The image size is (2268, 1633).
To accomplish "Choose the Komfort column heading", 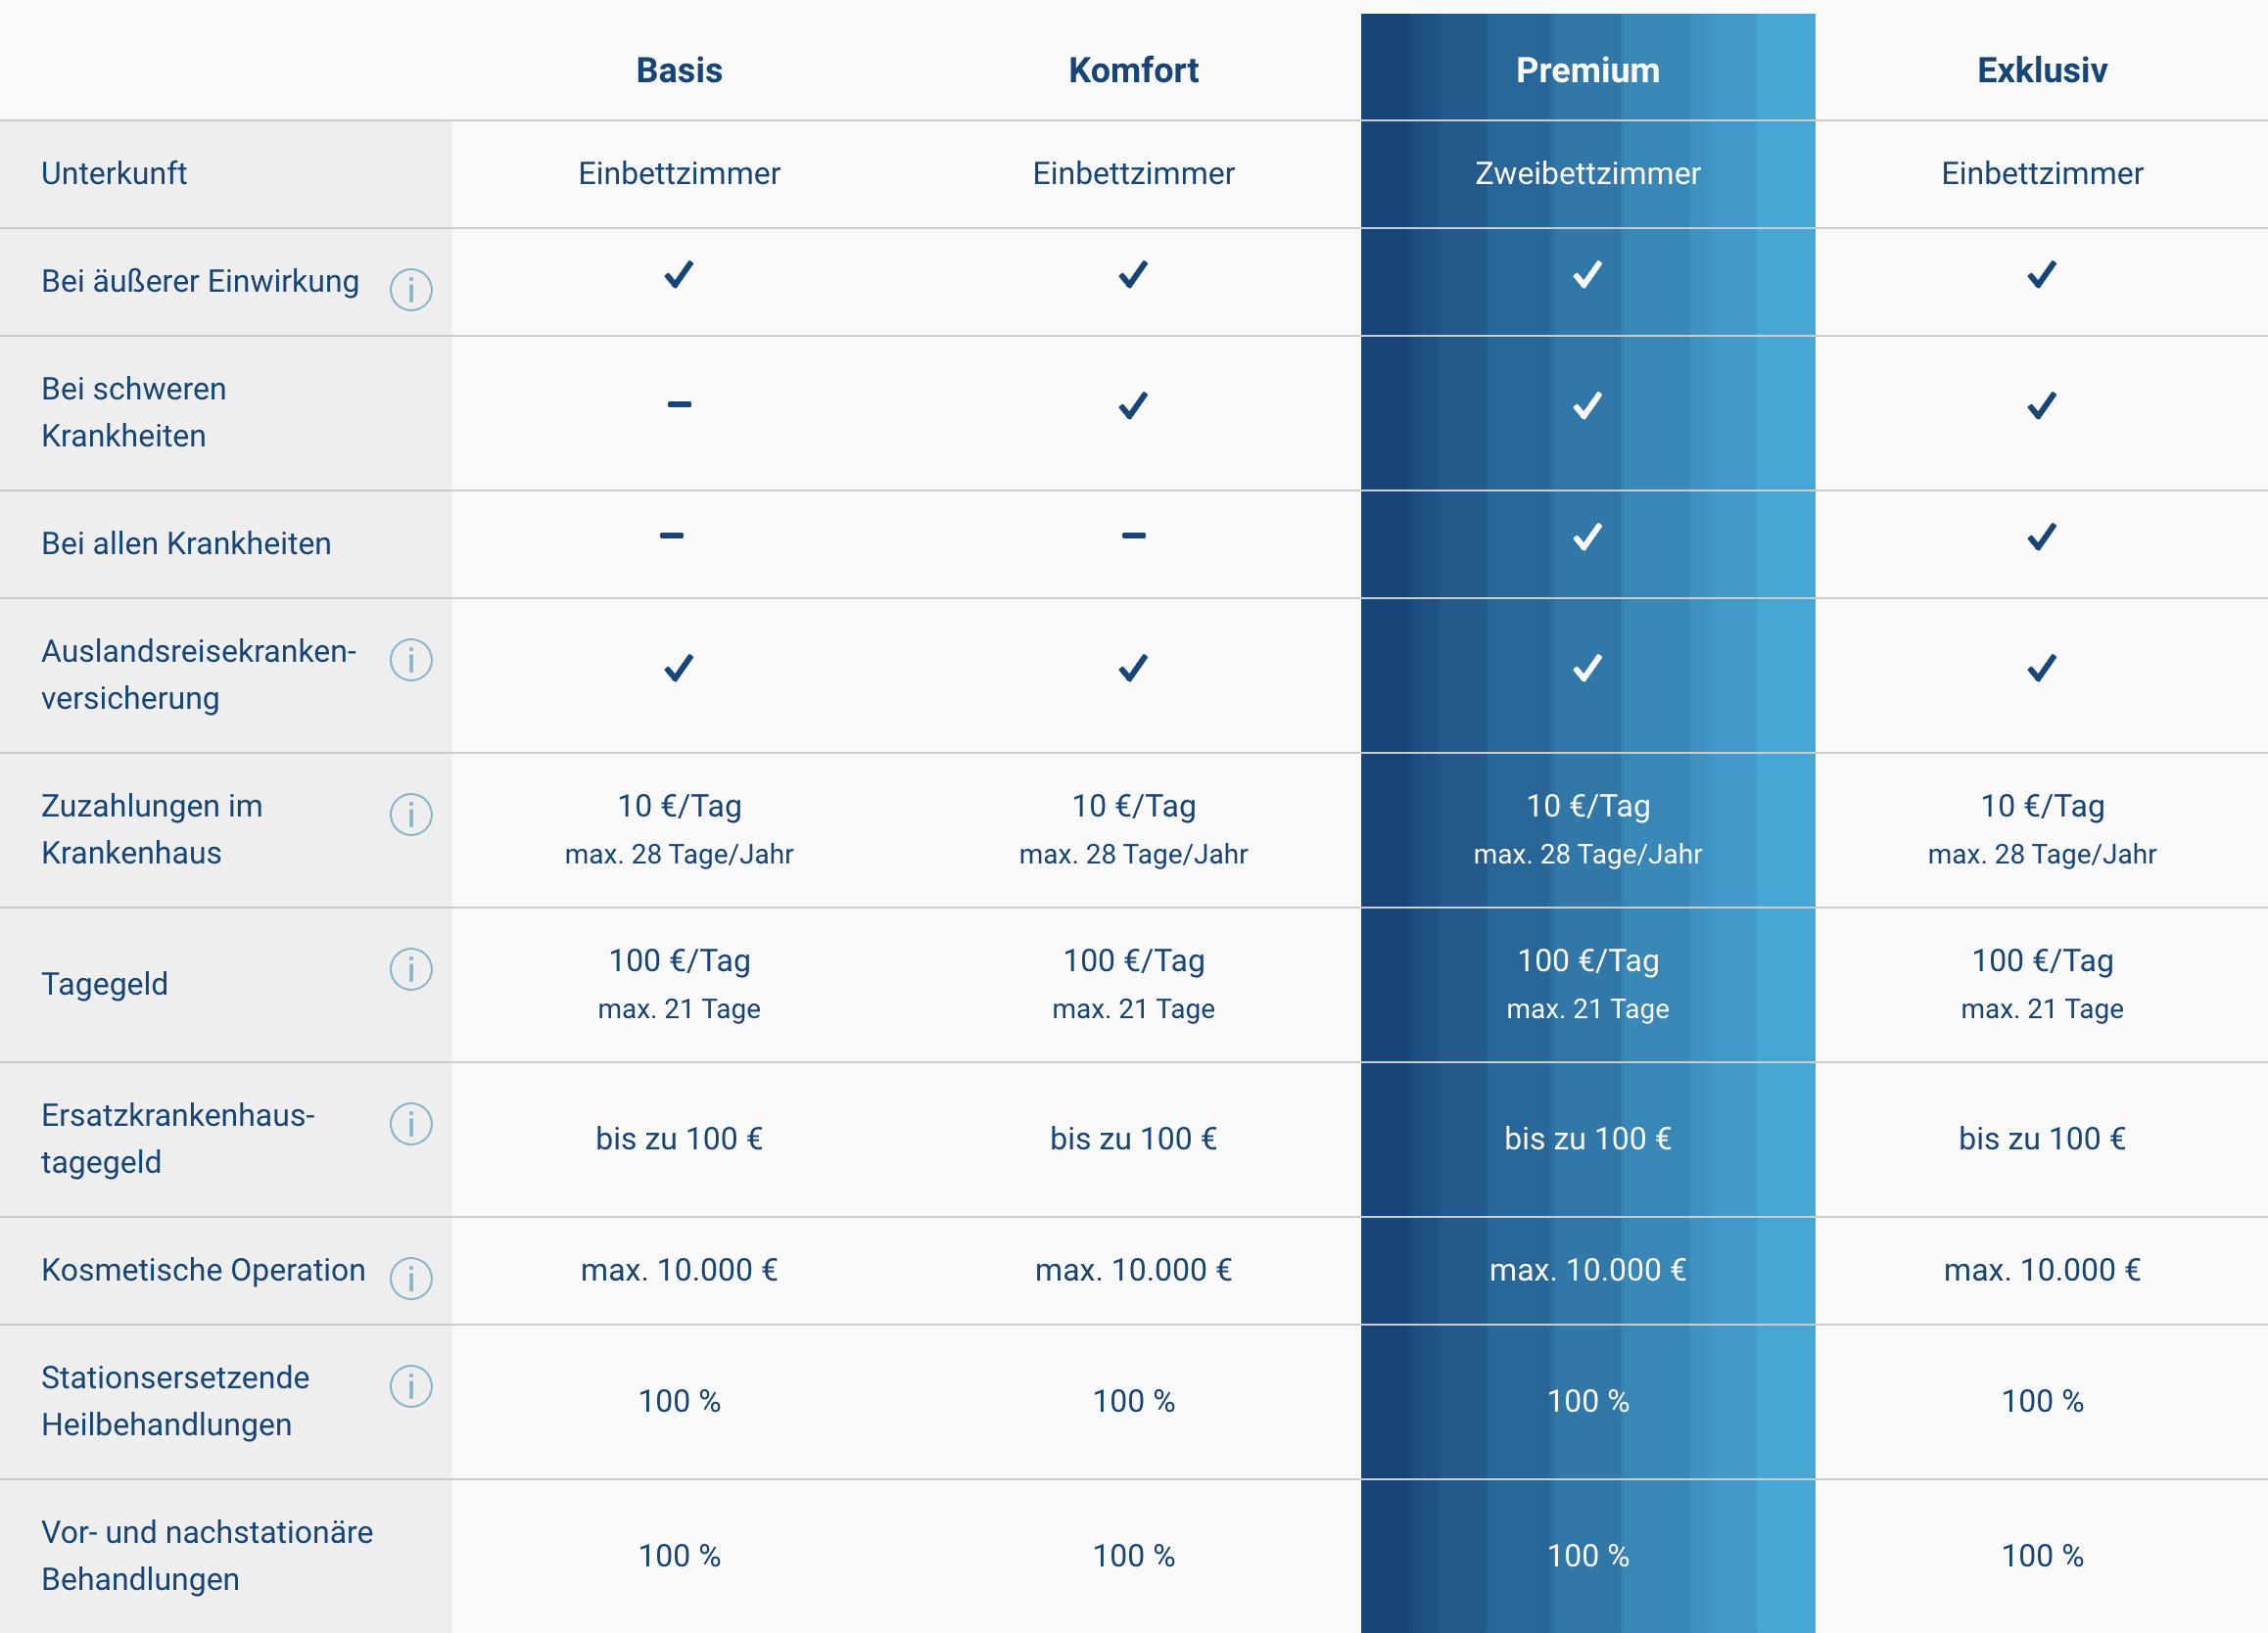I will coord(1133,70).
